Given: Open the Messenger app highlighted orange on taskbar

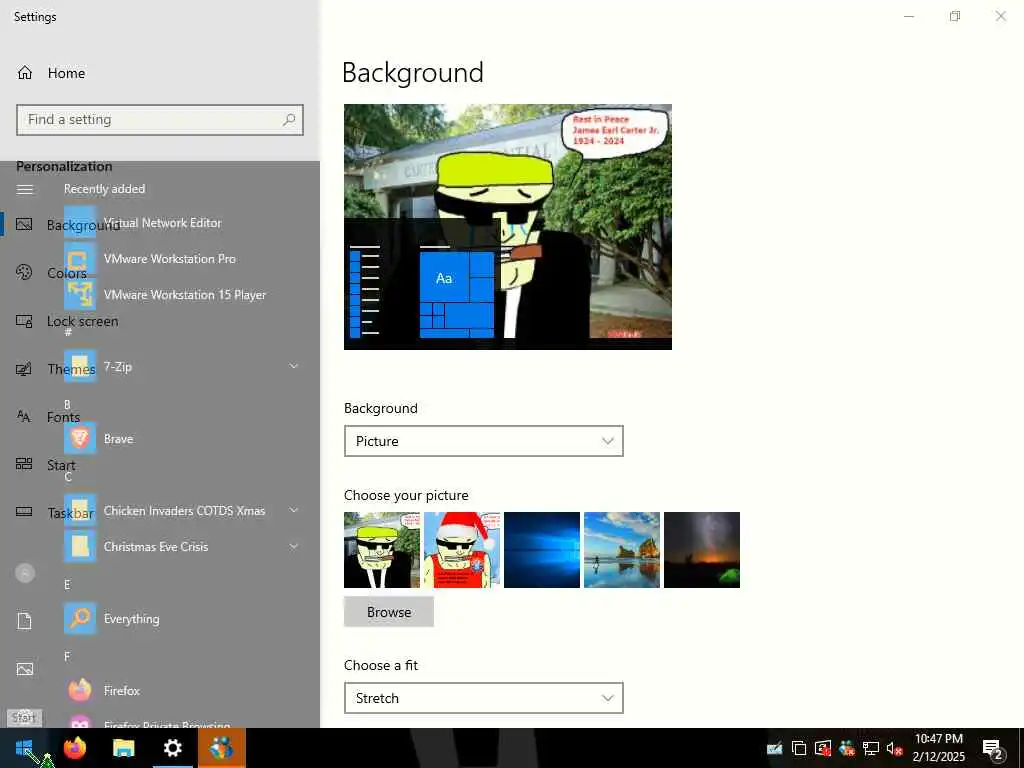Looking at the screenshot, I should 221,747.
